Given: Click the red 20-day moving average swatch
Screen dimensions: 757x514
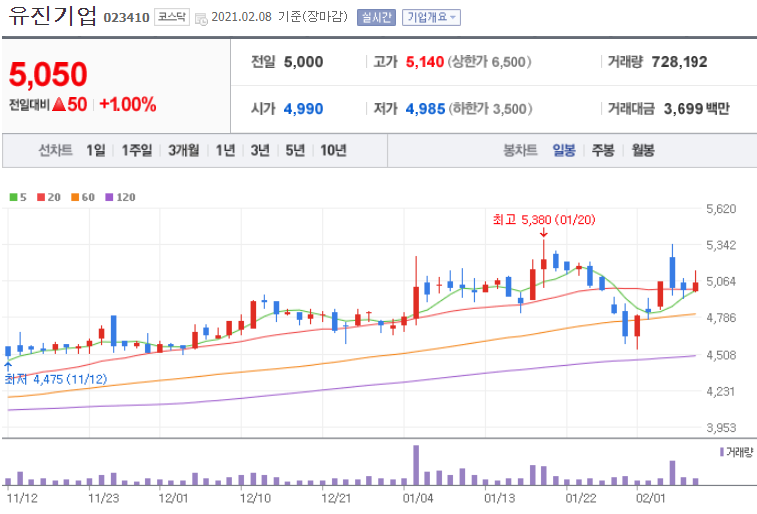Looking at the screenshot, I should tap(41, 197).
